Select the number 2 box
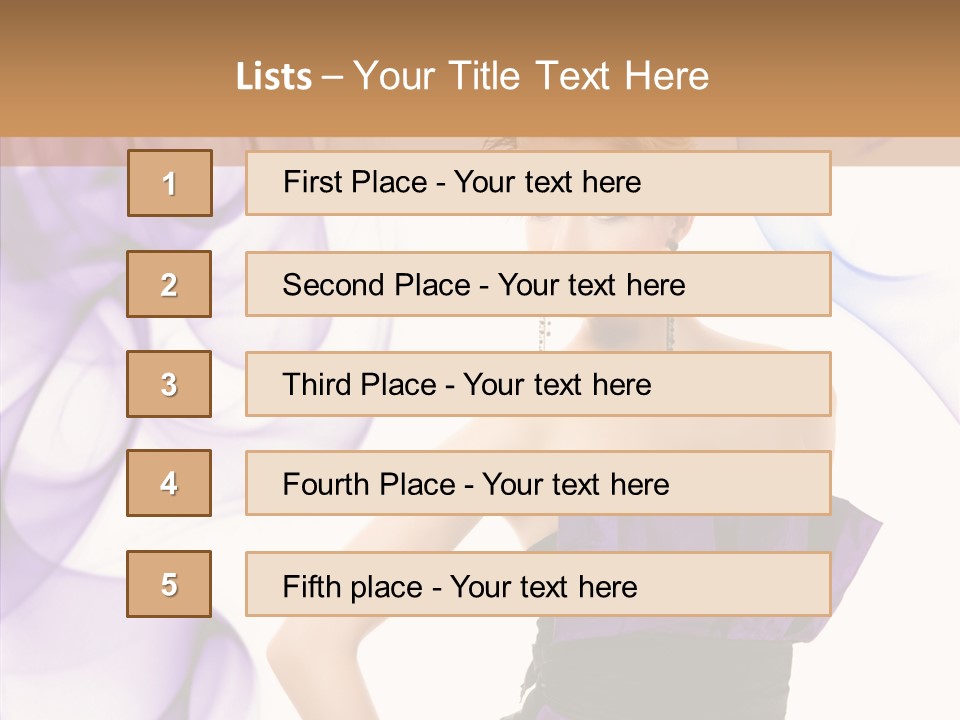The width and height of the screenshot is (960, 720). 169,284
